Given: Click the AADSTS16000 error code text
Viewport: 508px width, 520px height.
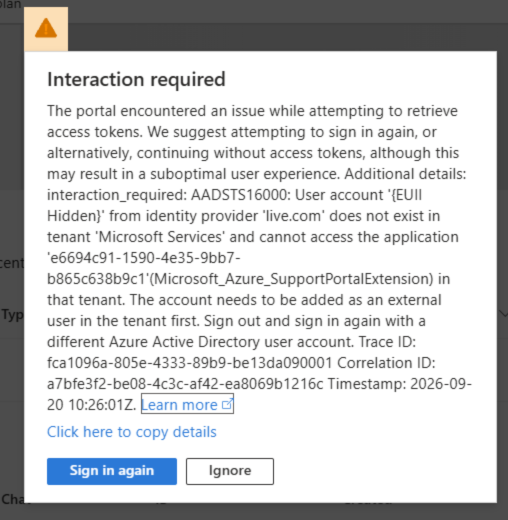Looking at the screenshot, I should coord(243,195).
